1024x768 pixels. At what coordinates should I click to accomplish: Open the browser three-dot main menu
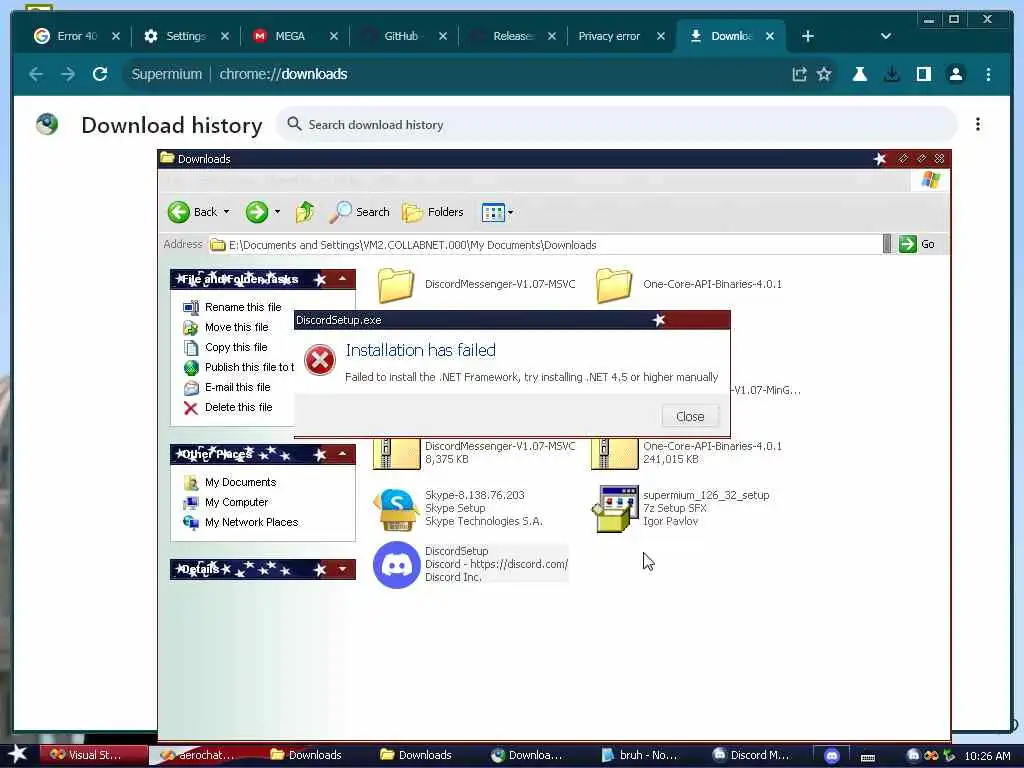click(988, 74)
